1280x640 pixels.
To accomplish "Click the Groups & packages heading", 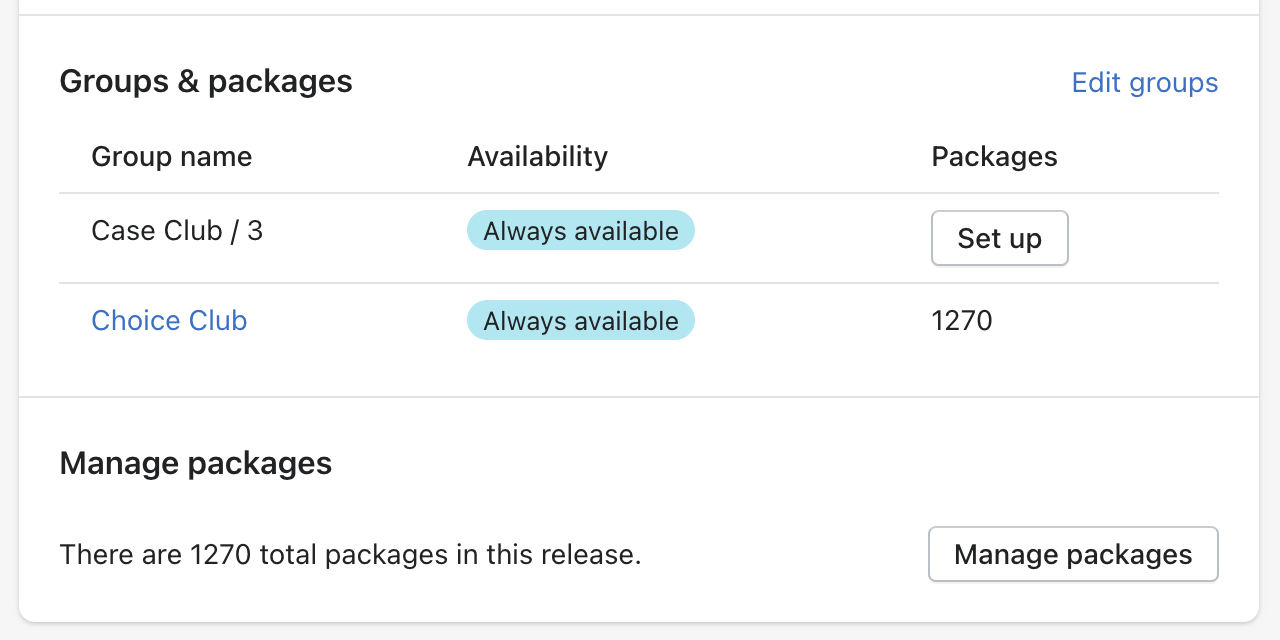I will pos(206,81).
